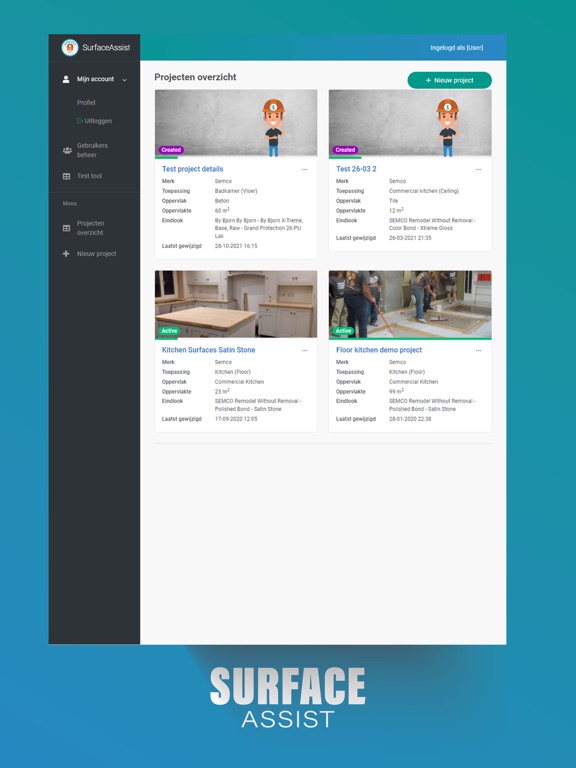Open the Test project details project link
This screenshot has height=768, width=576.
click(192, 169)
